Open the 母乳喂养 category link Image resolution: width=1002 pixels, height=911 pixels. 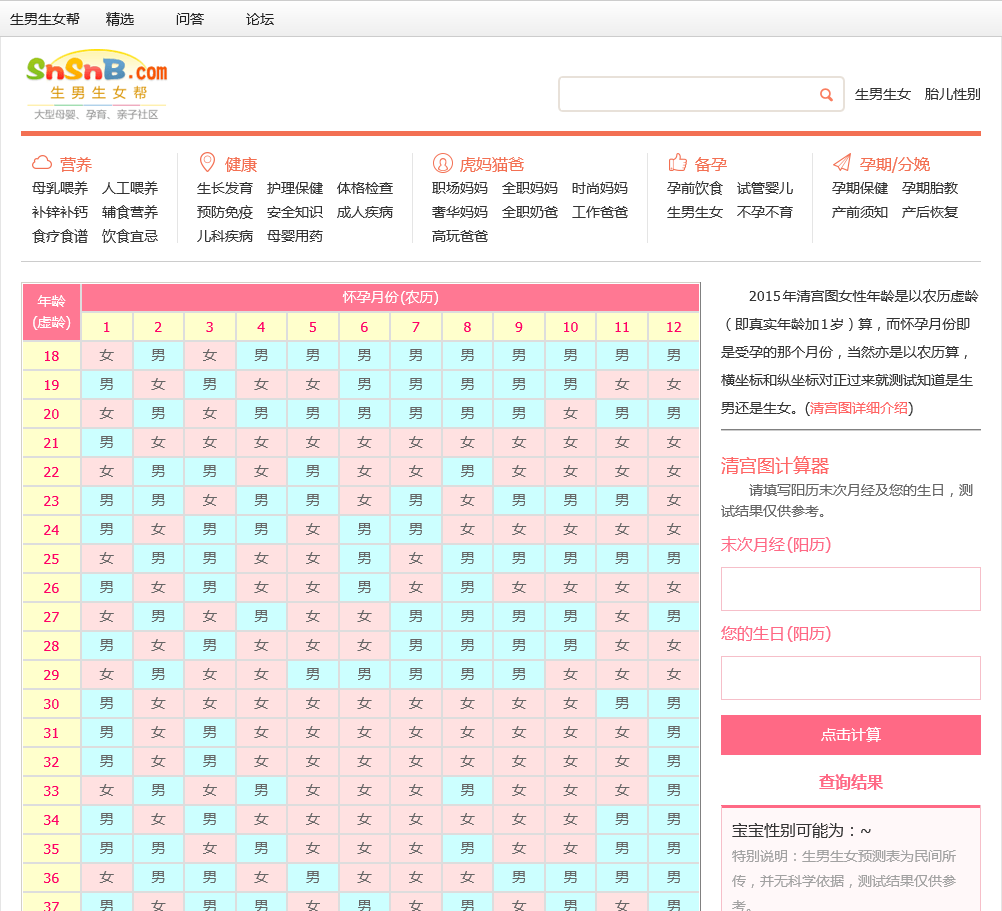(x=60, y=188)
